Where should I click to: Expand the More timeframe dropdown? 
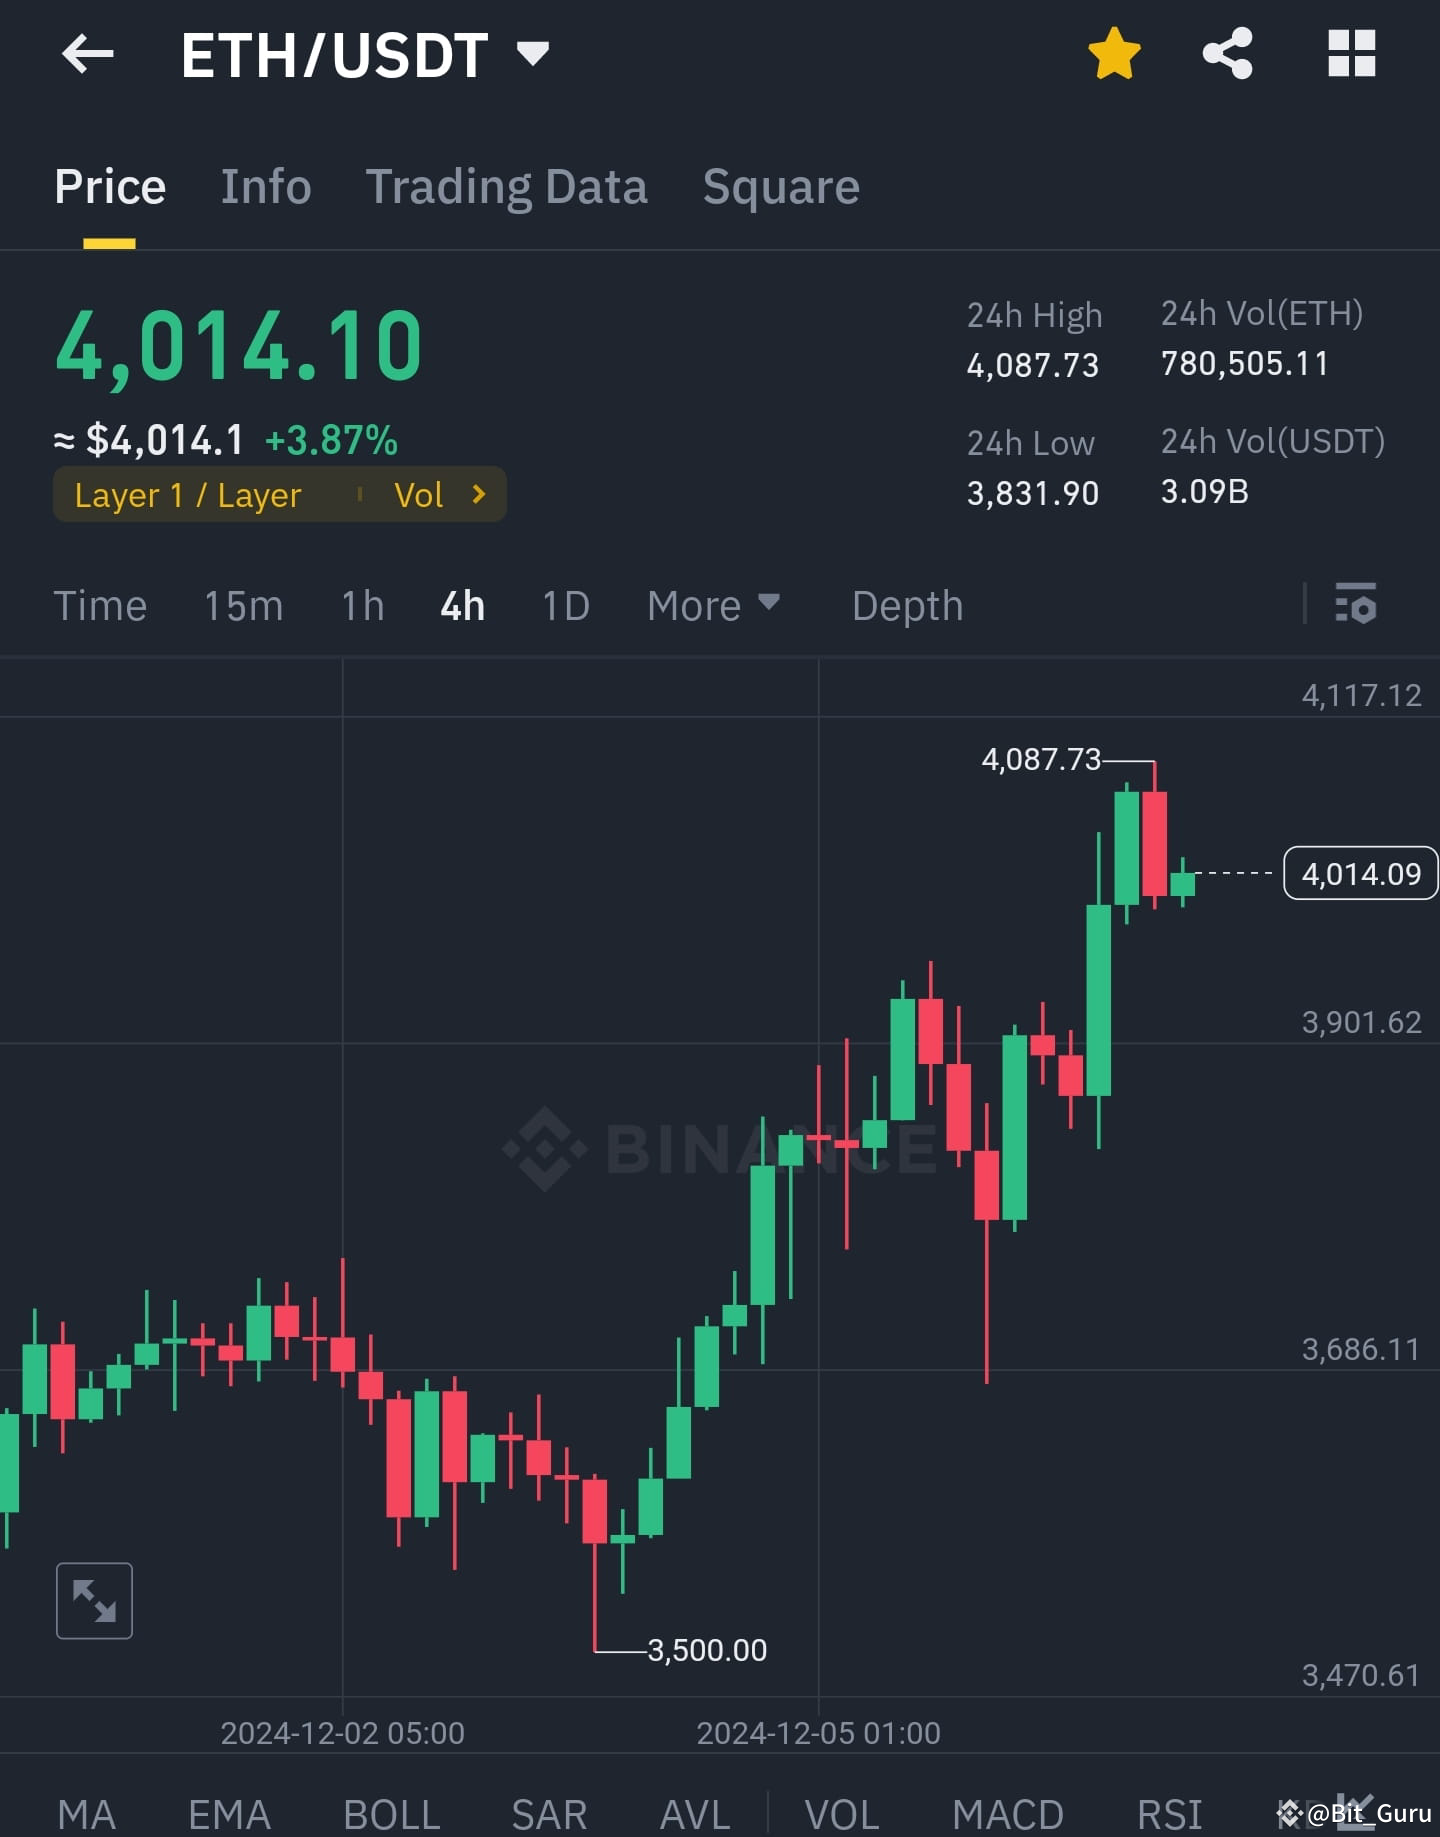(x=713, y=605)
